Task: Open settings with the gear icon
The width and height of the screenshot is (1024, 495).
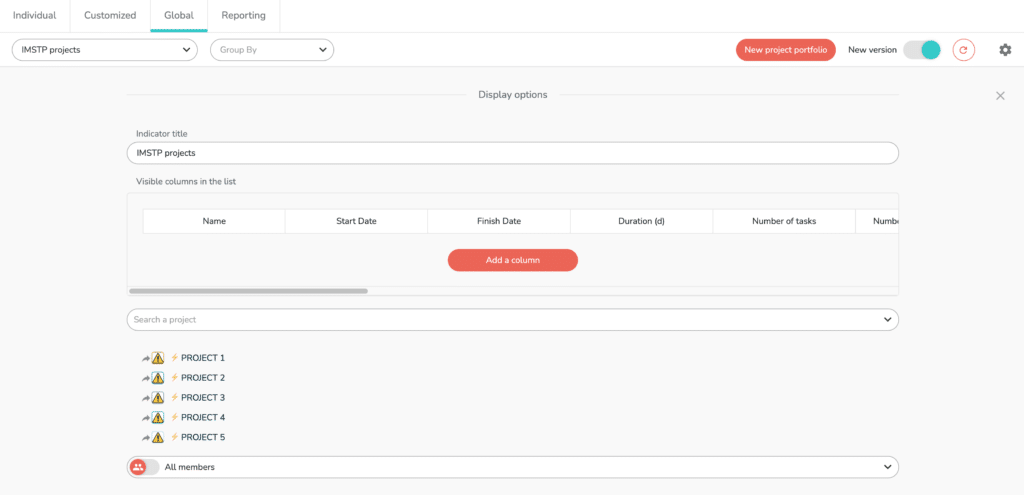Action: 1005,50
